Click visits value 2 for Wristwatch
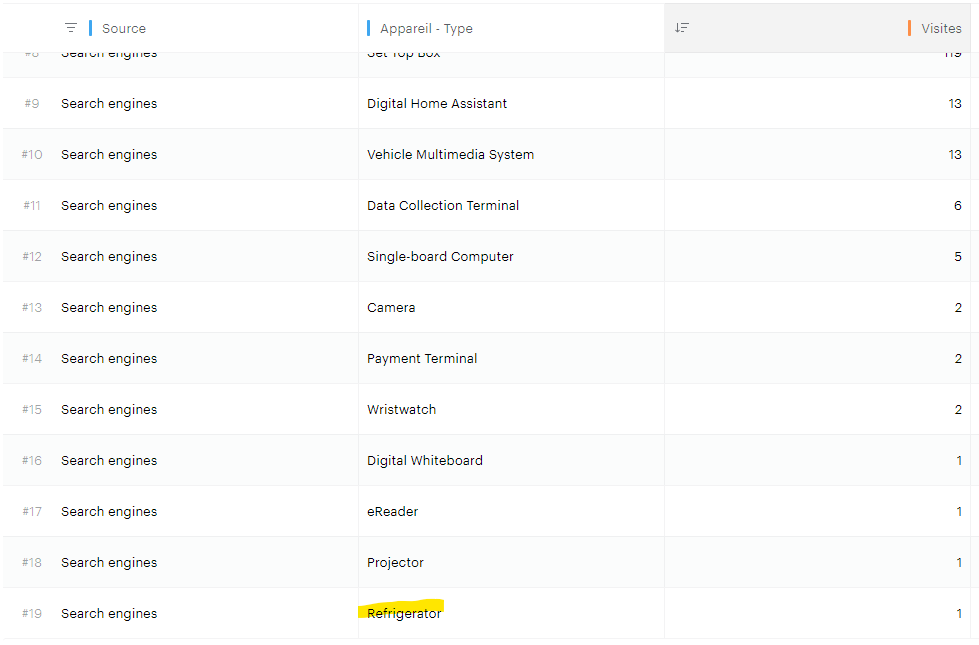This screenshot has height=645, width=979. point(958,410)
